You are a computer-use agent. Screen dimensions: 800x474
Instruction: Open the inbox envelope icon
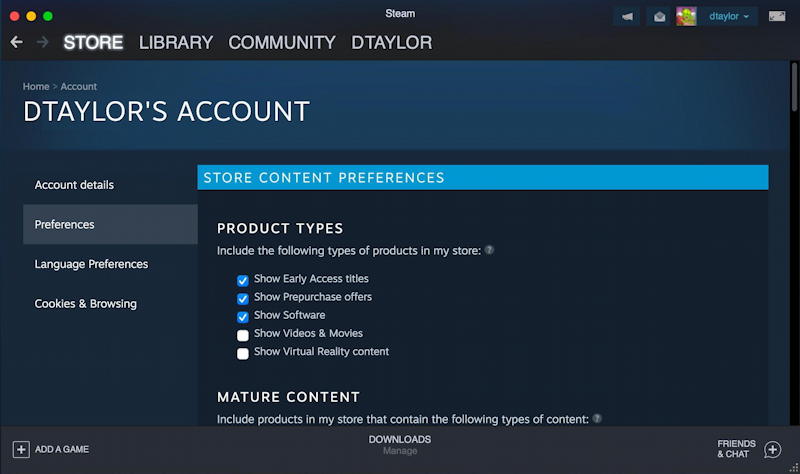point(659,16)
